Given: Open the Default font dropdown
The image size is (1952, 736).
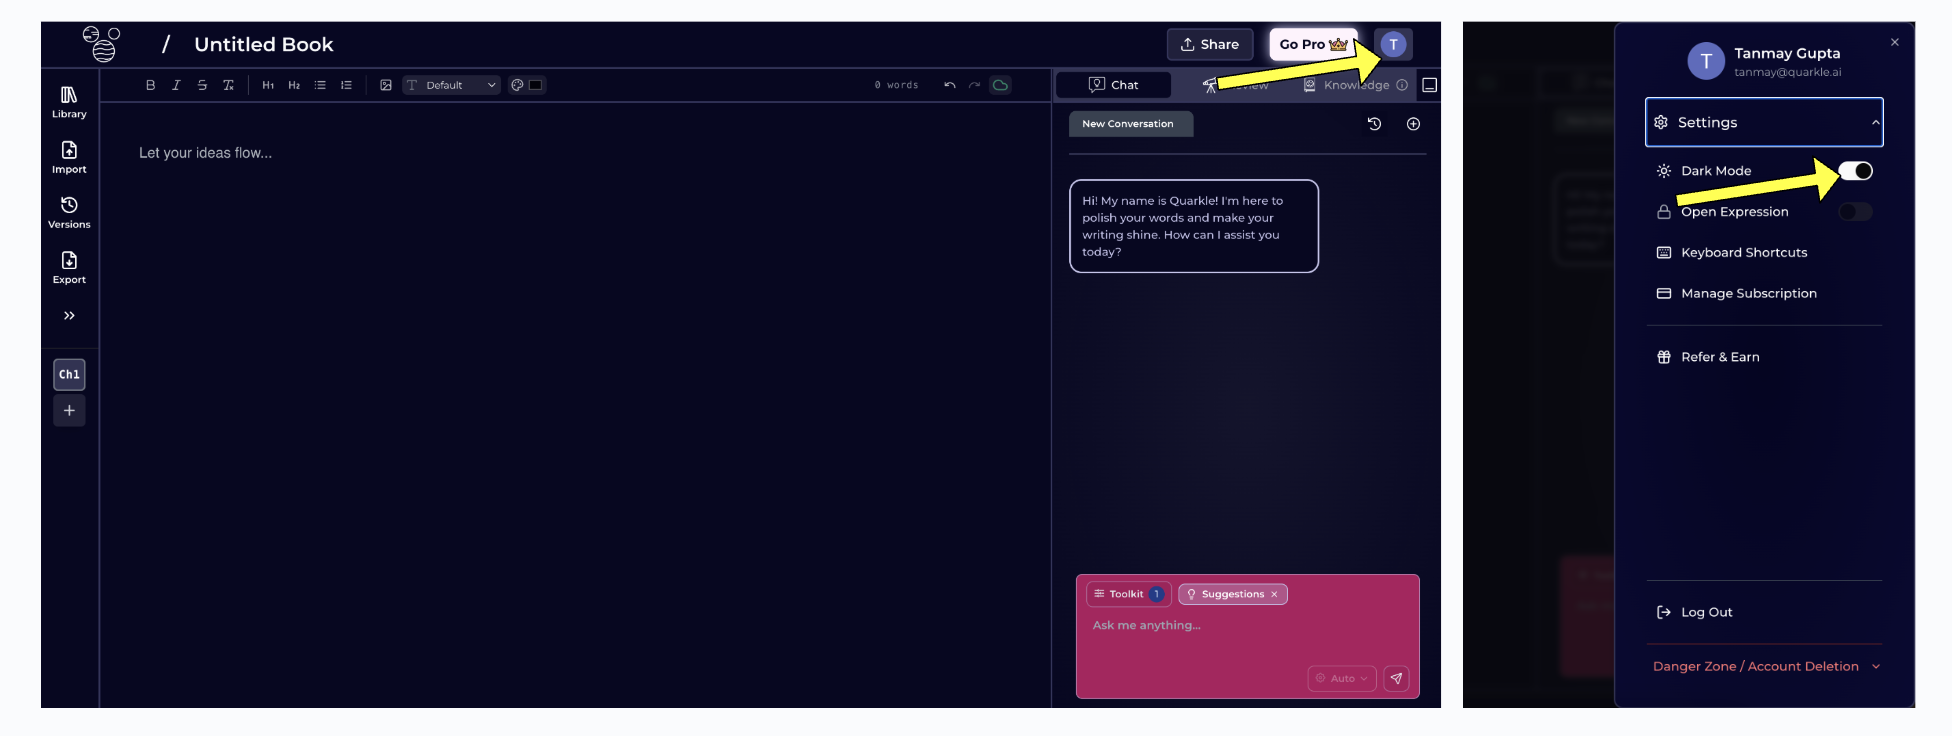Looking at the screenshot, I should pyautogui.click(x=451, y=85).
